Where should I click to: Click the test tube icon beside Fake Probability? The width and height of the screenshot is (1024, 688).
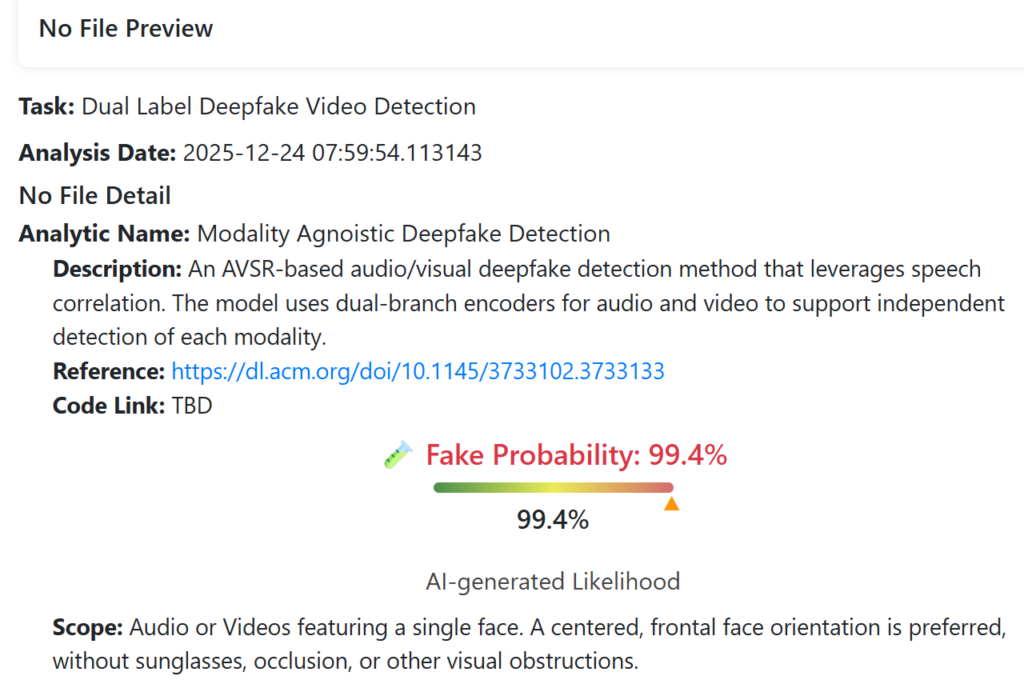(x=398, y=456)
